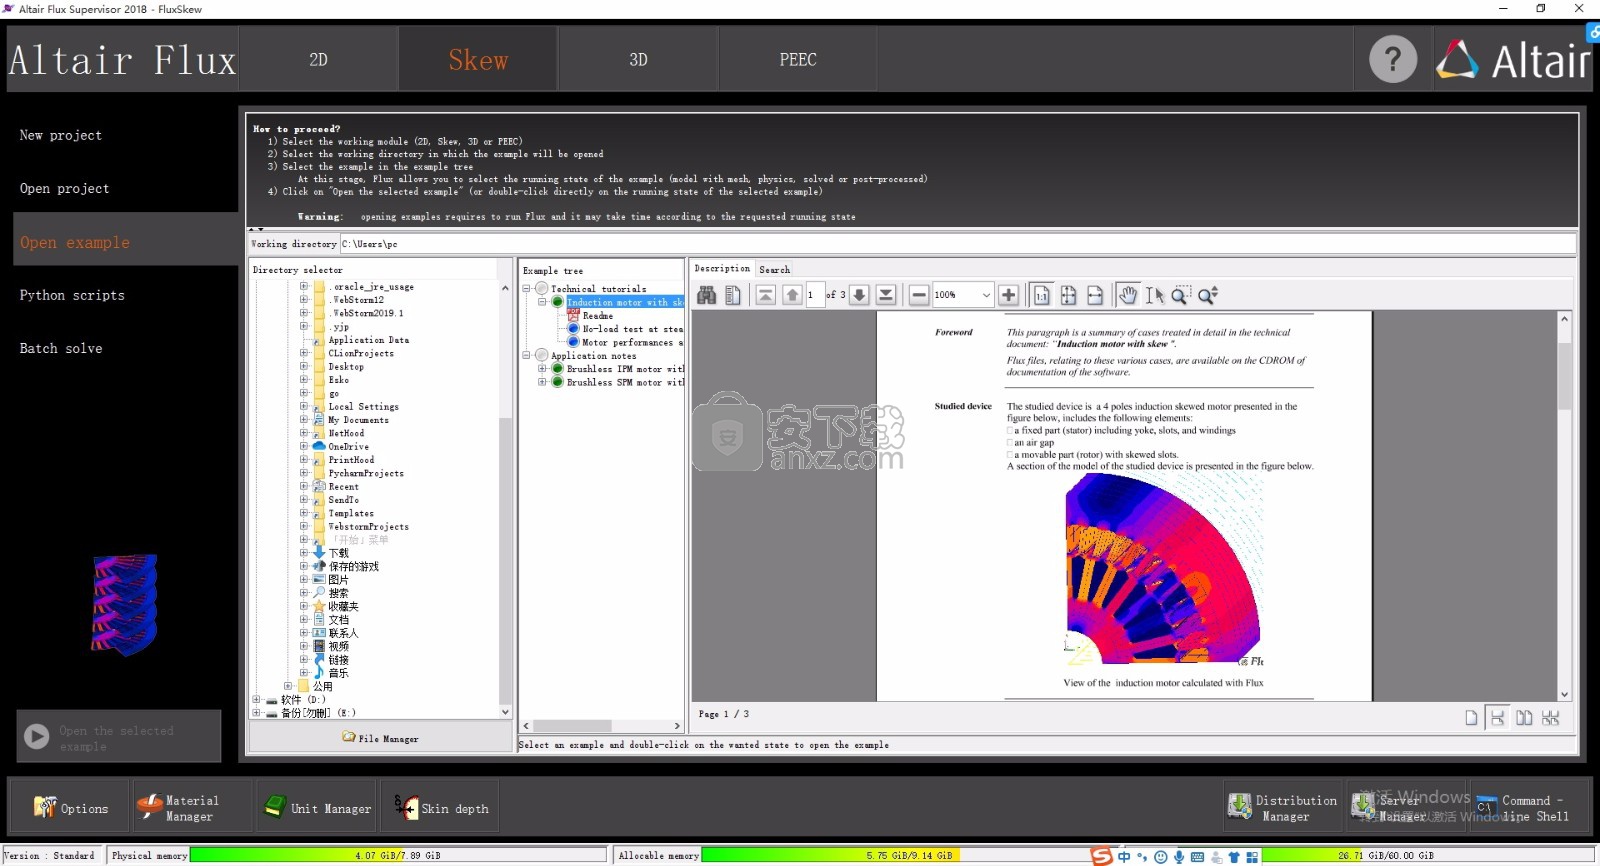
Task: Switch to continuous single column view
Action: (x=1497, y=718)
